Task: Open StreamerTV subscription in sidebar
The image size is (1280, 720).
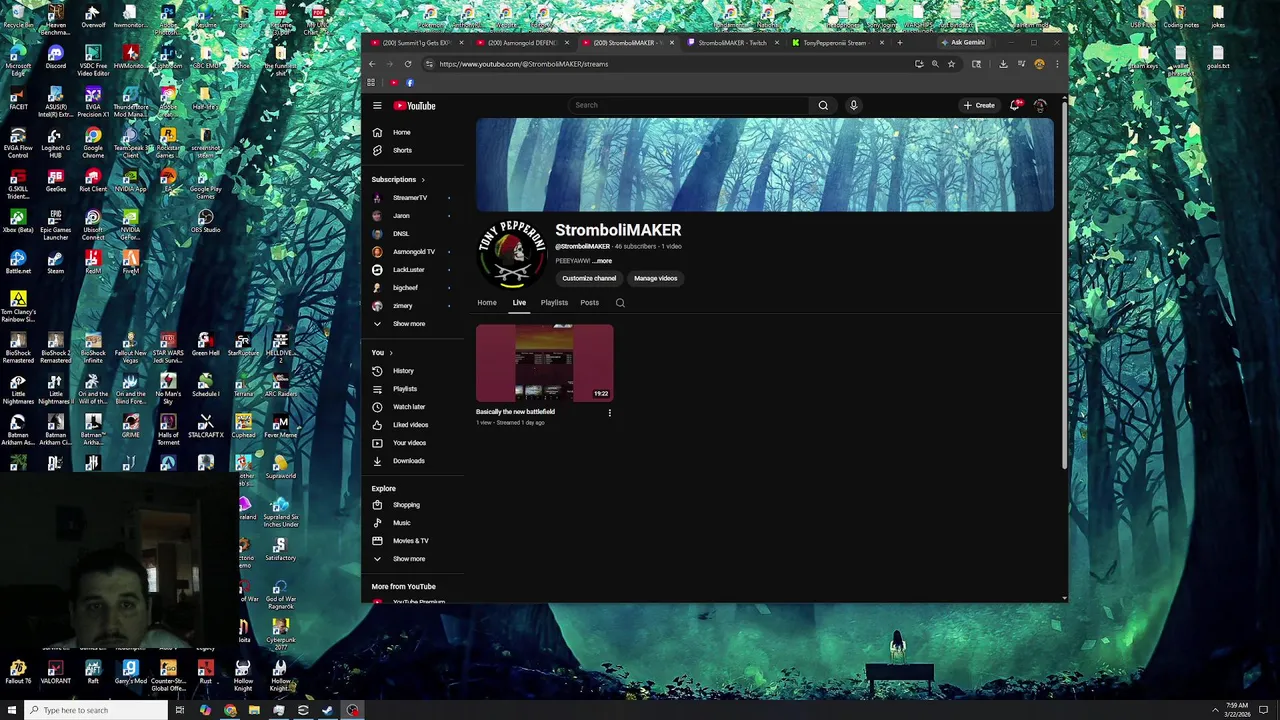Action: 412,198
